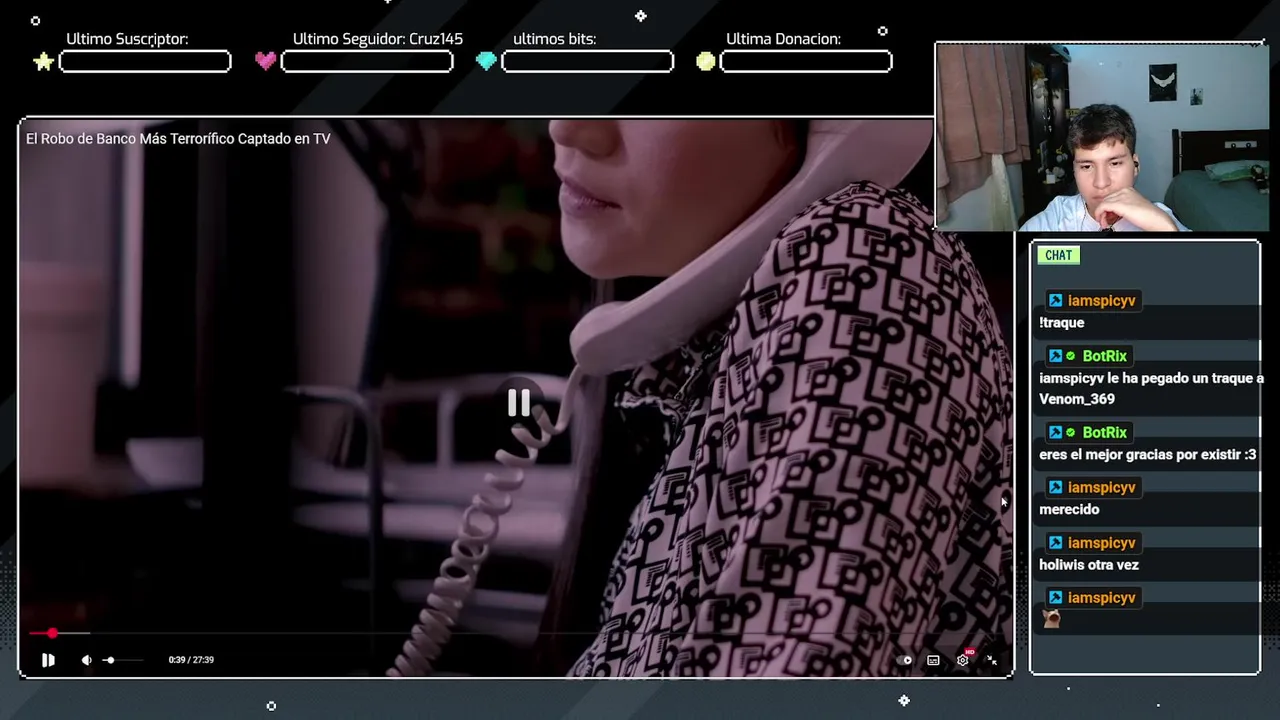The height and width of the screenshot is (720, 1280).
Task: Adjust the video volume slider
Action: point(123,660)
